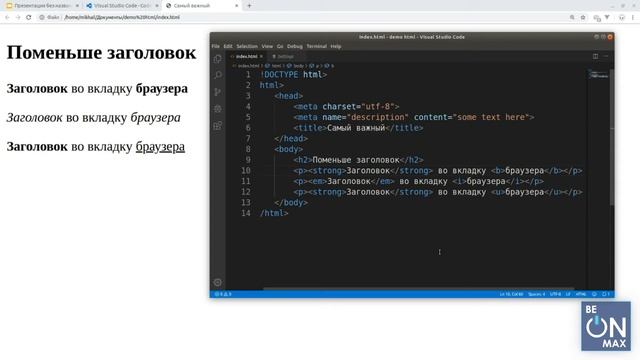Open the Extensions icon in VS Code activity bar

click(x=218, y=126)
